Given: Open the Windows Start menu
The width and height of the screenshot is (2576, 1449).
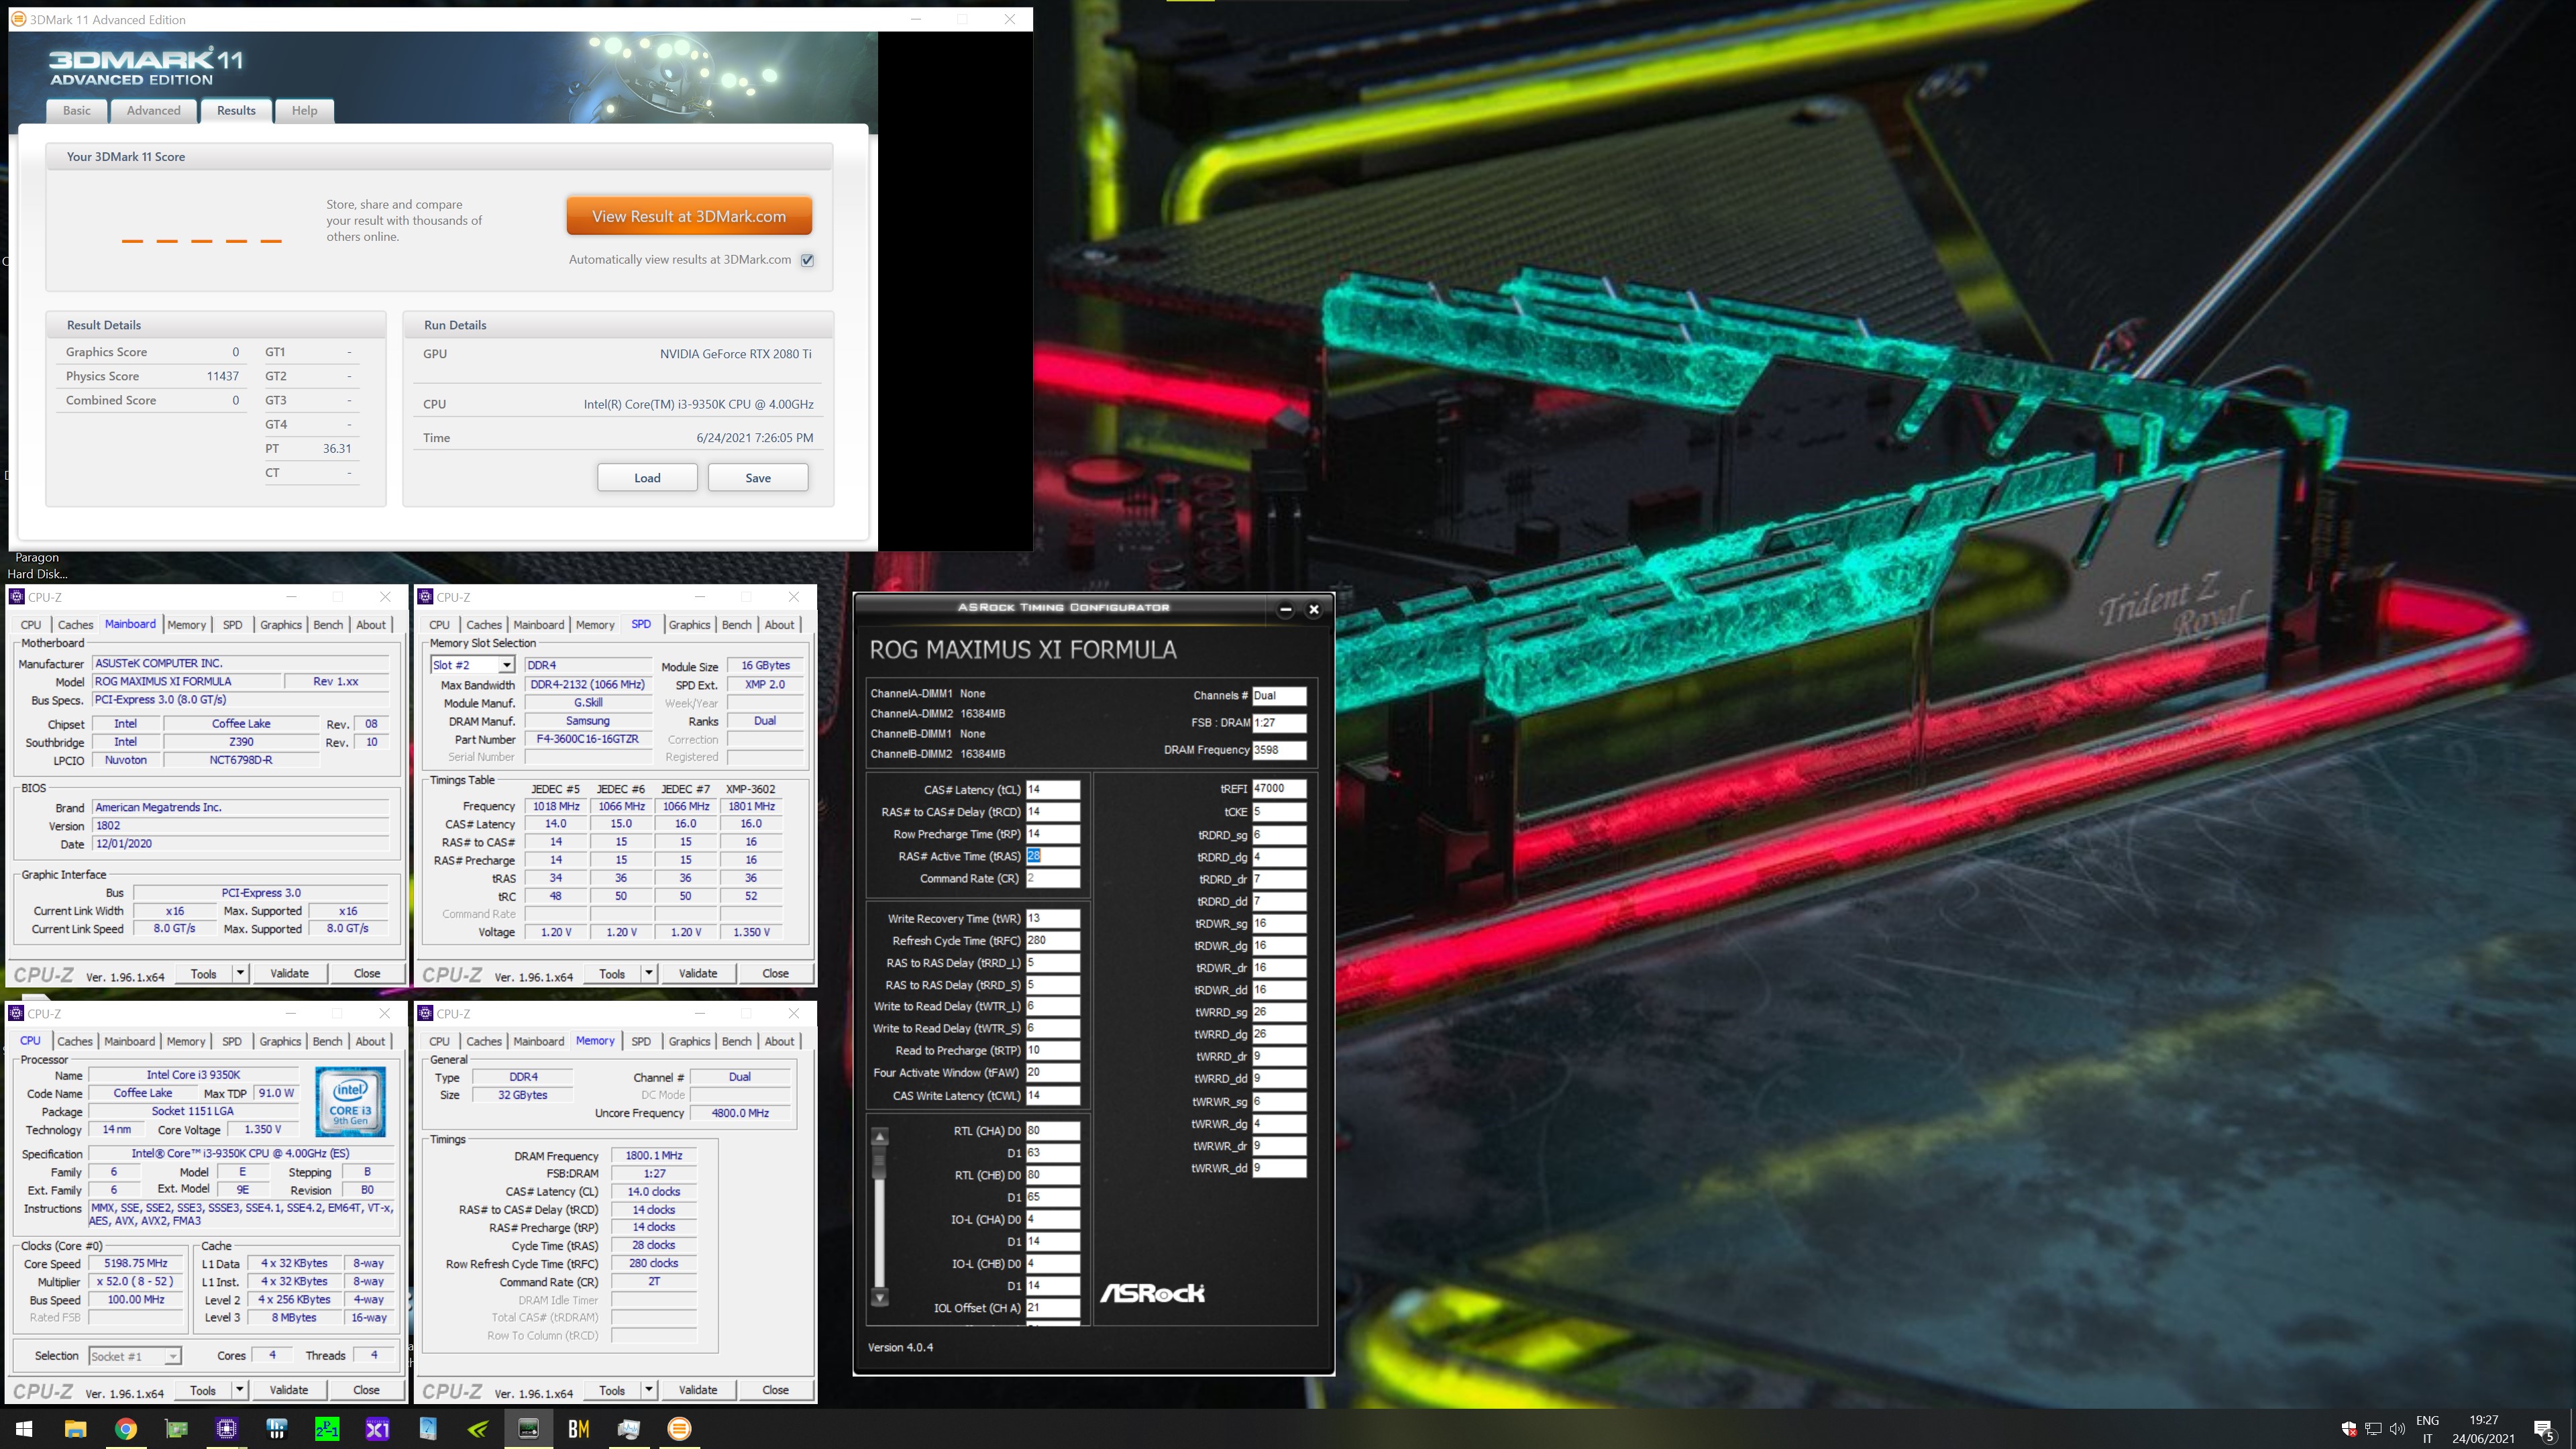Looking at the screenshot, I should pyautogui.click(x=24, y=1428).
